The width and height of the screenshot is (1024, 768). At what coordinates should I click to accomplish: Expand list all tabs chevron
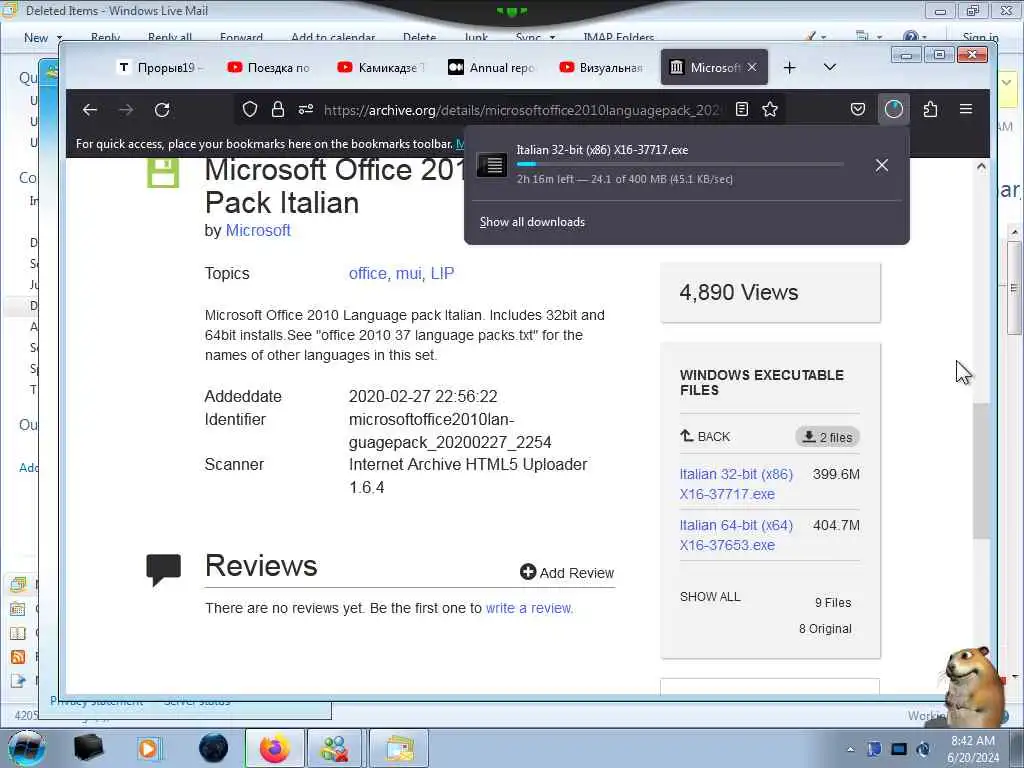pyautogui.click(x=830, y=67)
